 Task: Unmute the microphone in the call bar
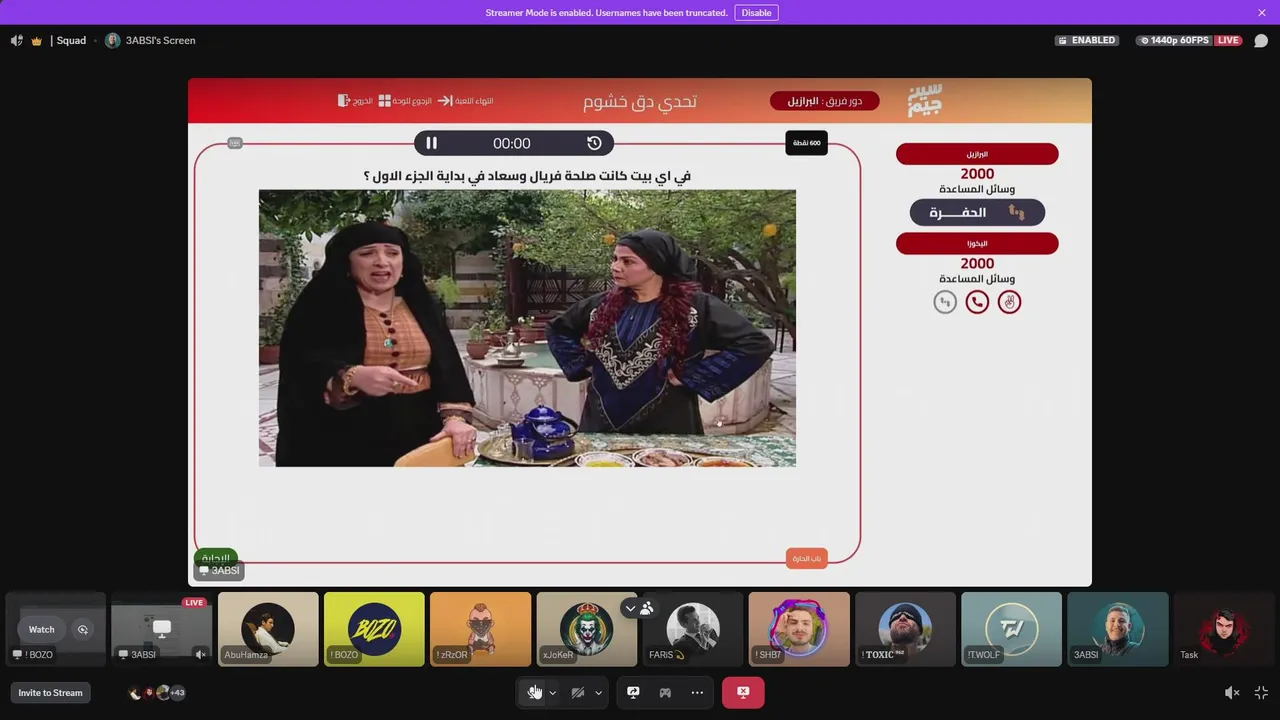point(535,692)
